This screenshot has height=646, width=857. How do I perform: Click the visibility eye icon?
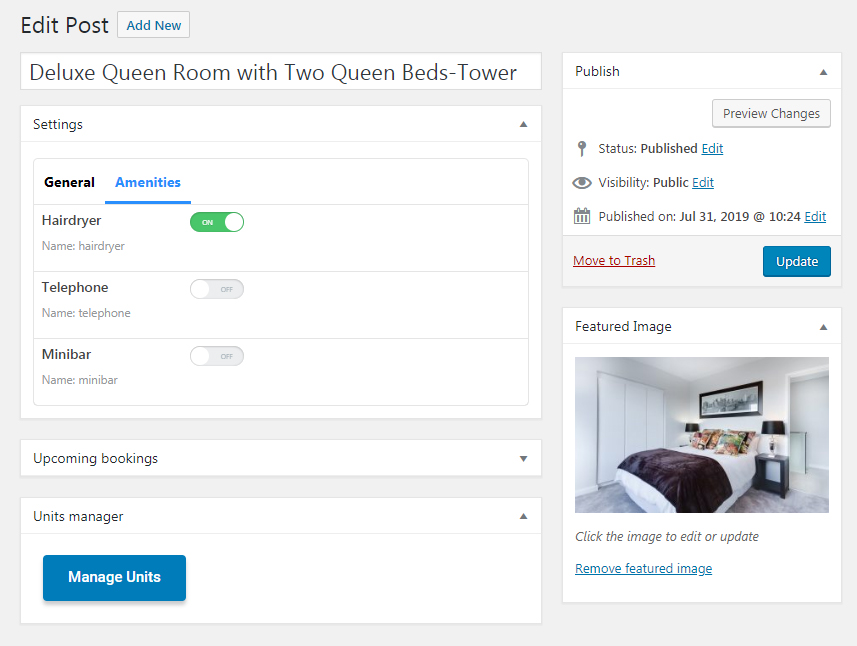(582, 183)
